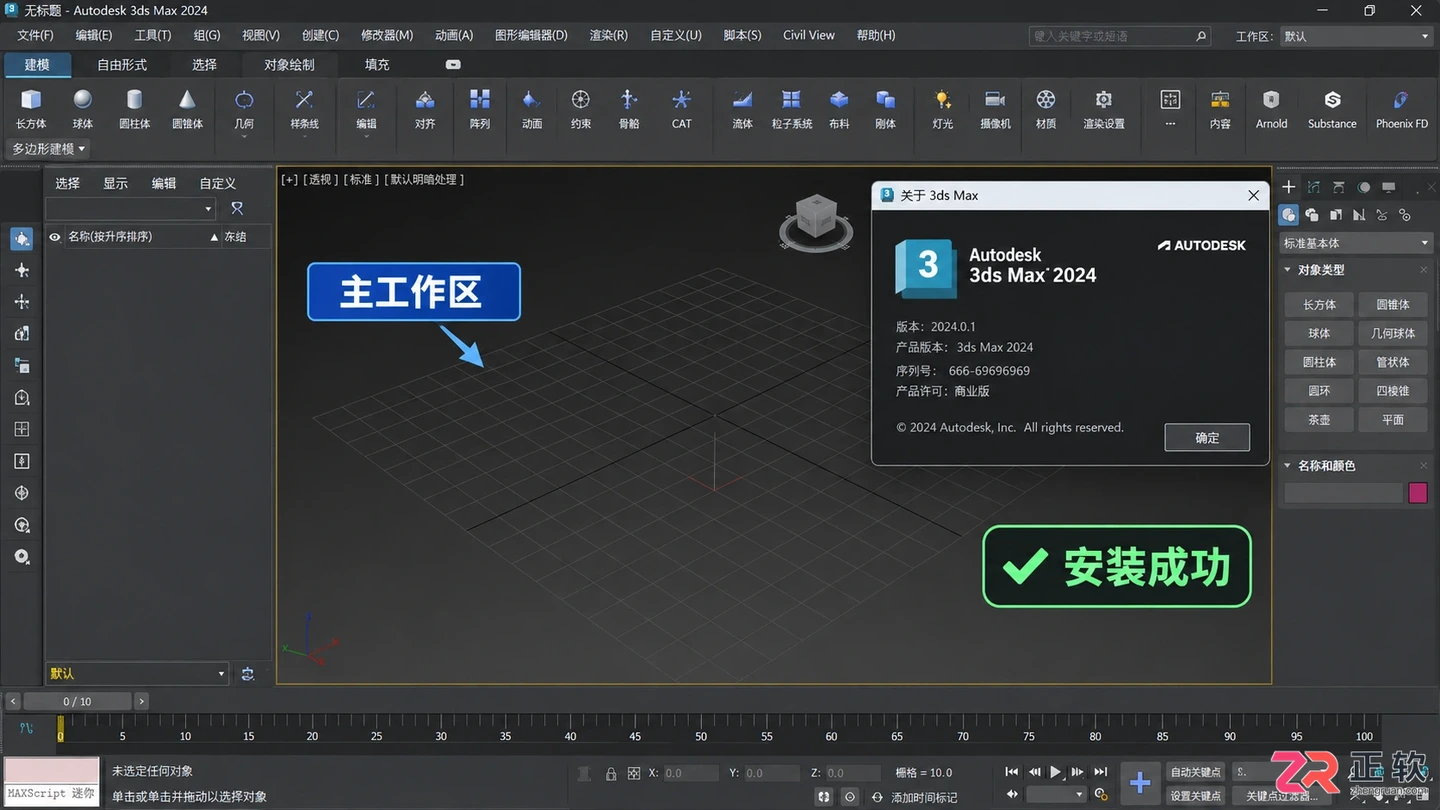Toggle visibility eye in scene explorer header

click(55, 237)
